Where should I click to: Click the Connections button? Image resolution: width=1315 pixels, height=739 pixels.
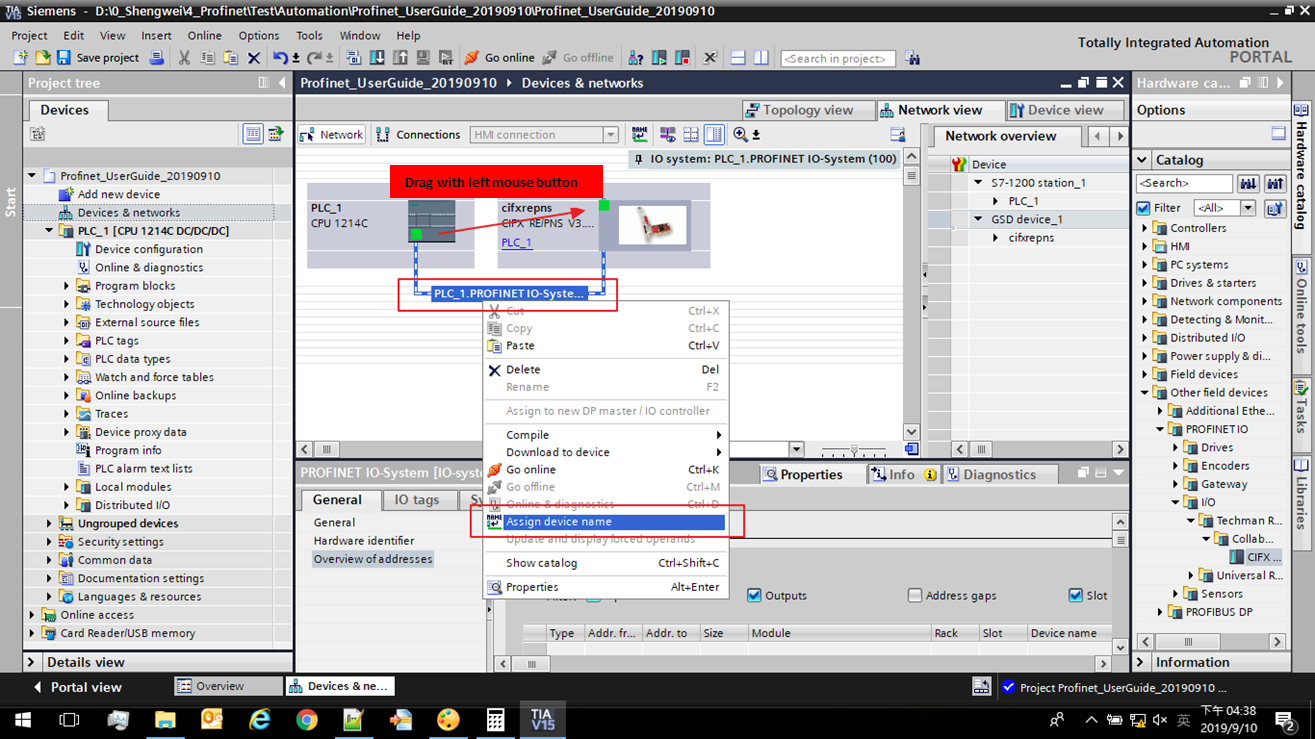click(x=418, y=134)
